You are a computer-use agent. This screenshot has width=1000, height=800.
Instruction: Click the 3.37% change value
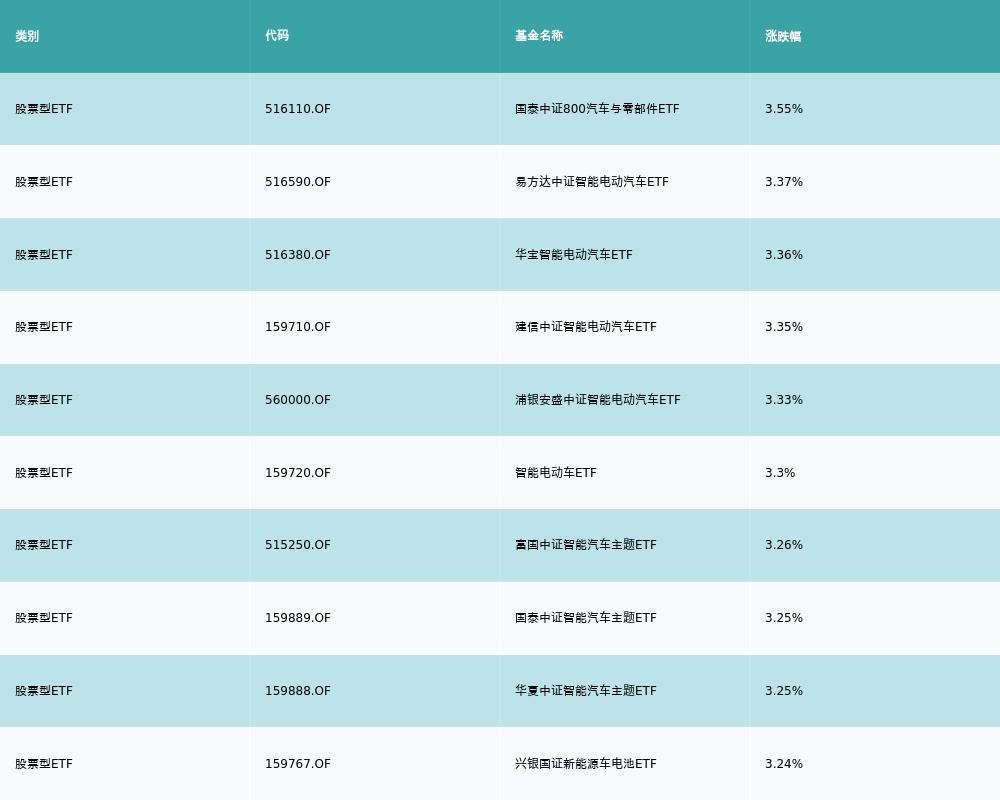point(784,182)
